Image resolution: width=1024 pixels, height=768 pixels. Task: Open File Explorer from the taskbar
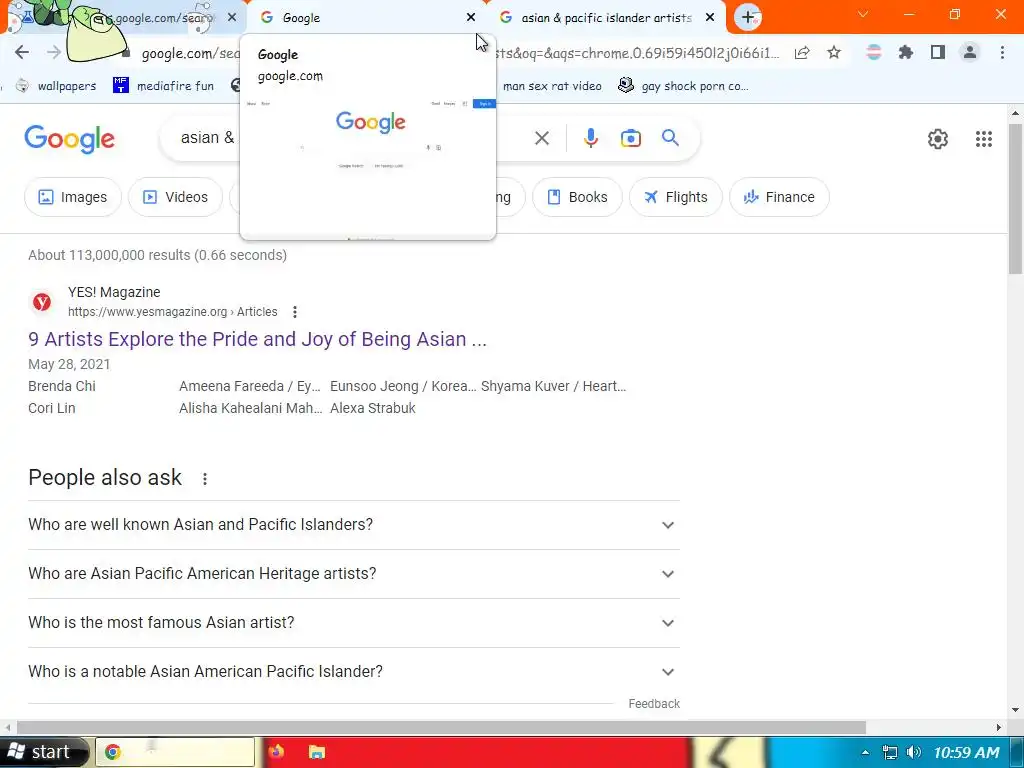click(x=317, y=752)
